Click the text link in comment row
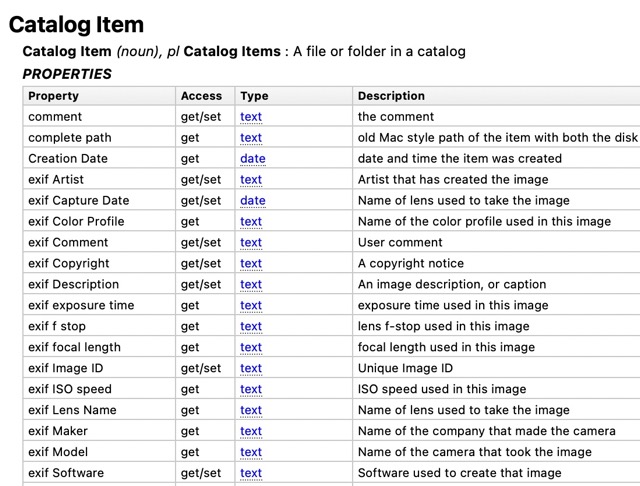This screenshot has width=640, height=486. 251,117
